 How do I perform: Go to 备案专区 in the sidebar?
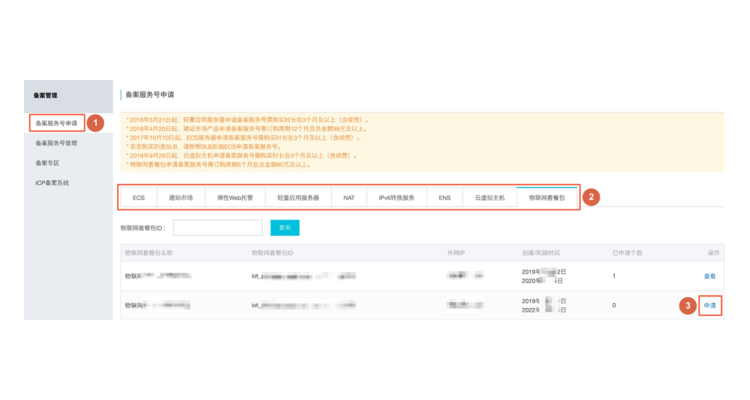point(47,163)
